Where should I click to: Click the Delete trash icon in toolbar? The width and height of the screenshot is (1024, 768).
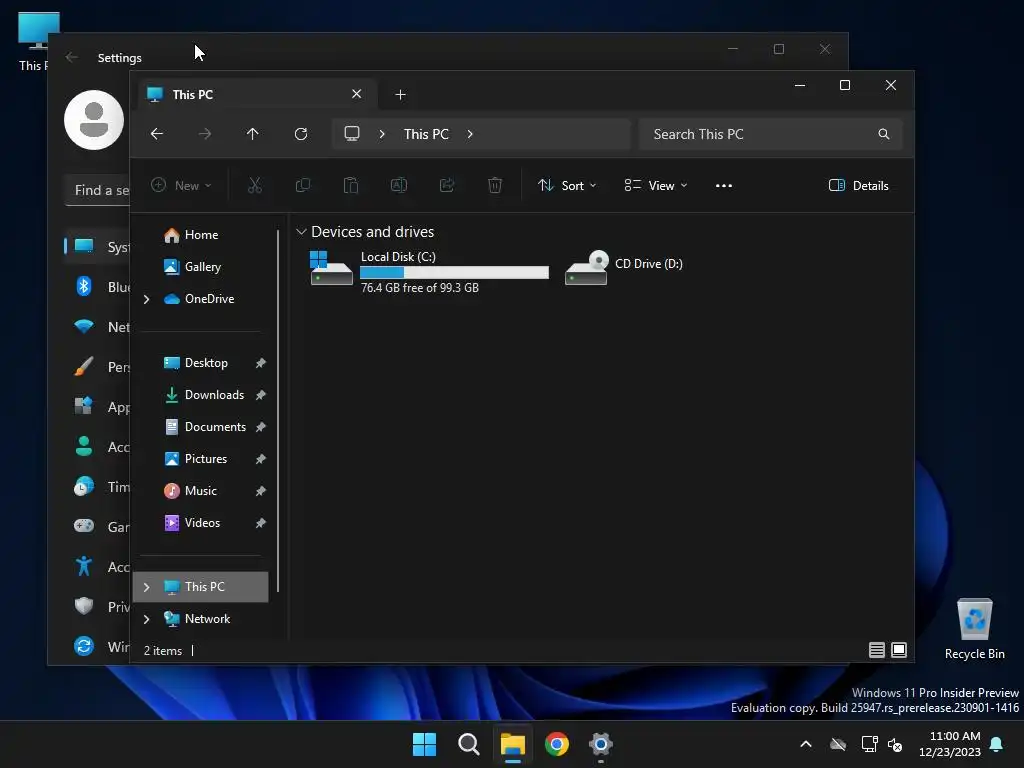point(495,185)
